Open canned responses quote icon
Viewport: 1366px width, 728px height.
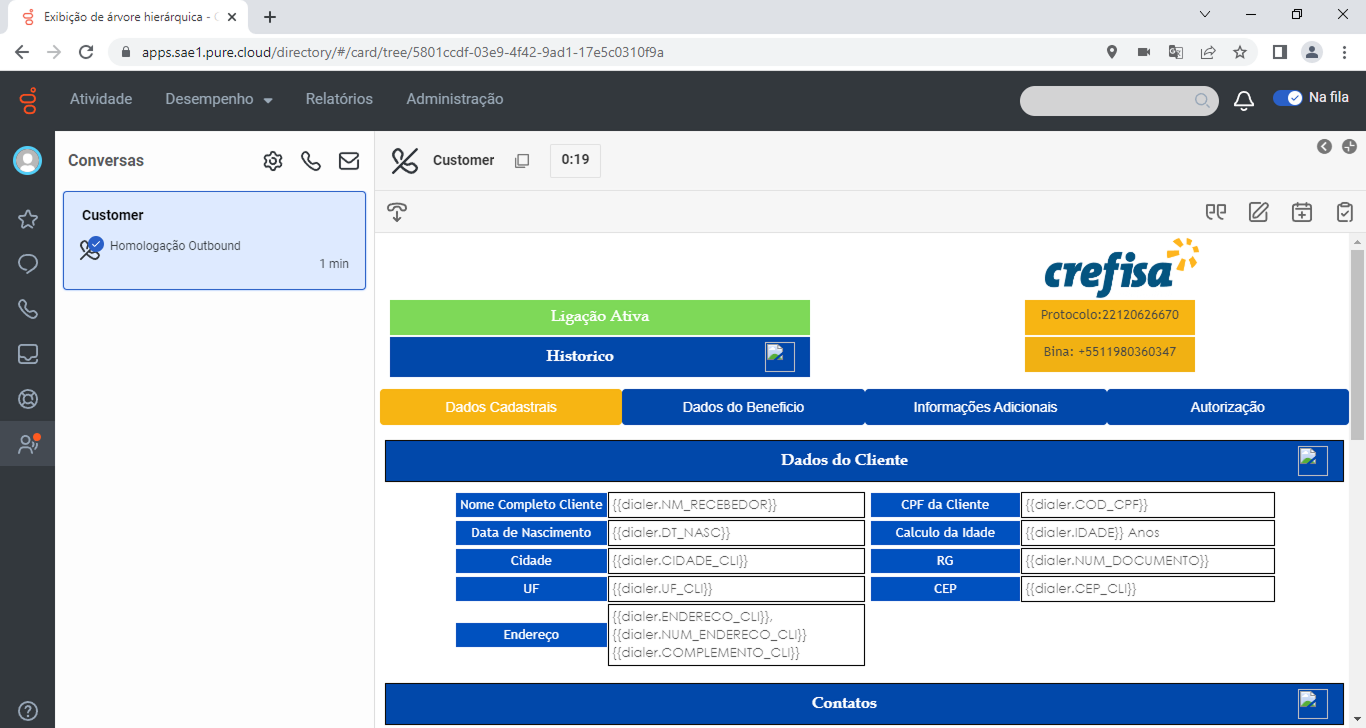[1216, 212]
